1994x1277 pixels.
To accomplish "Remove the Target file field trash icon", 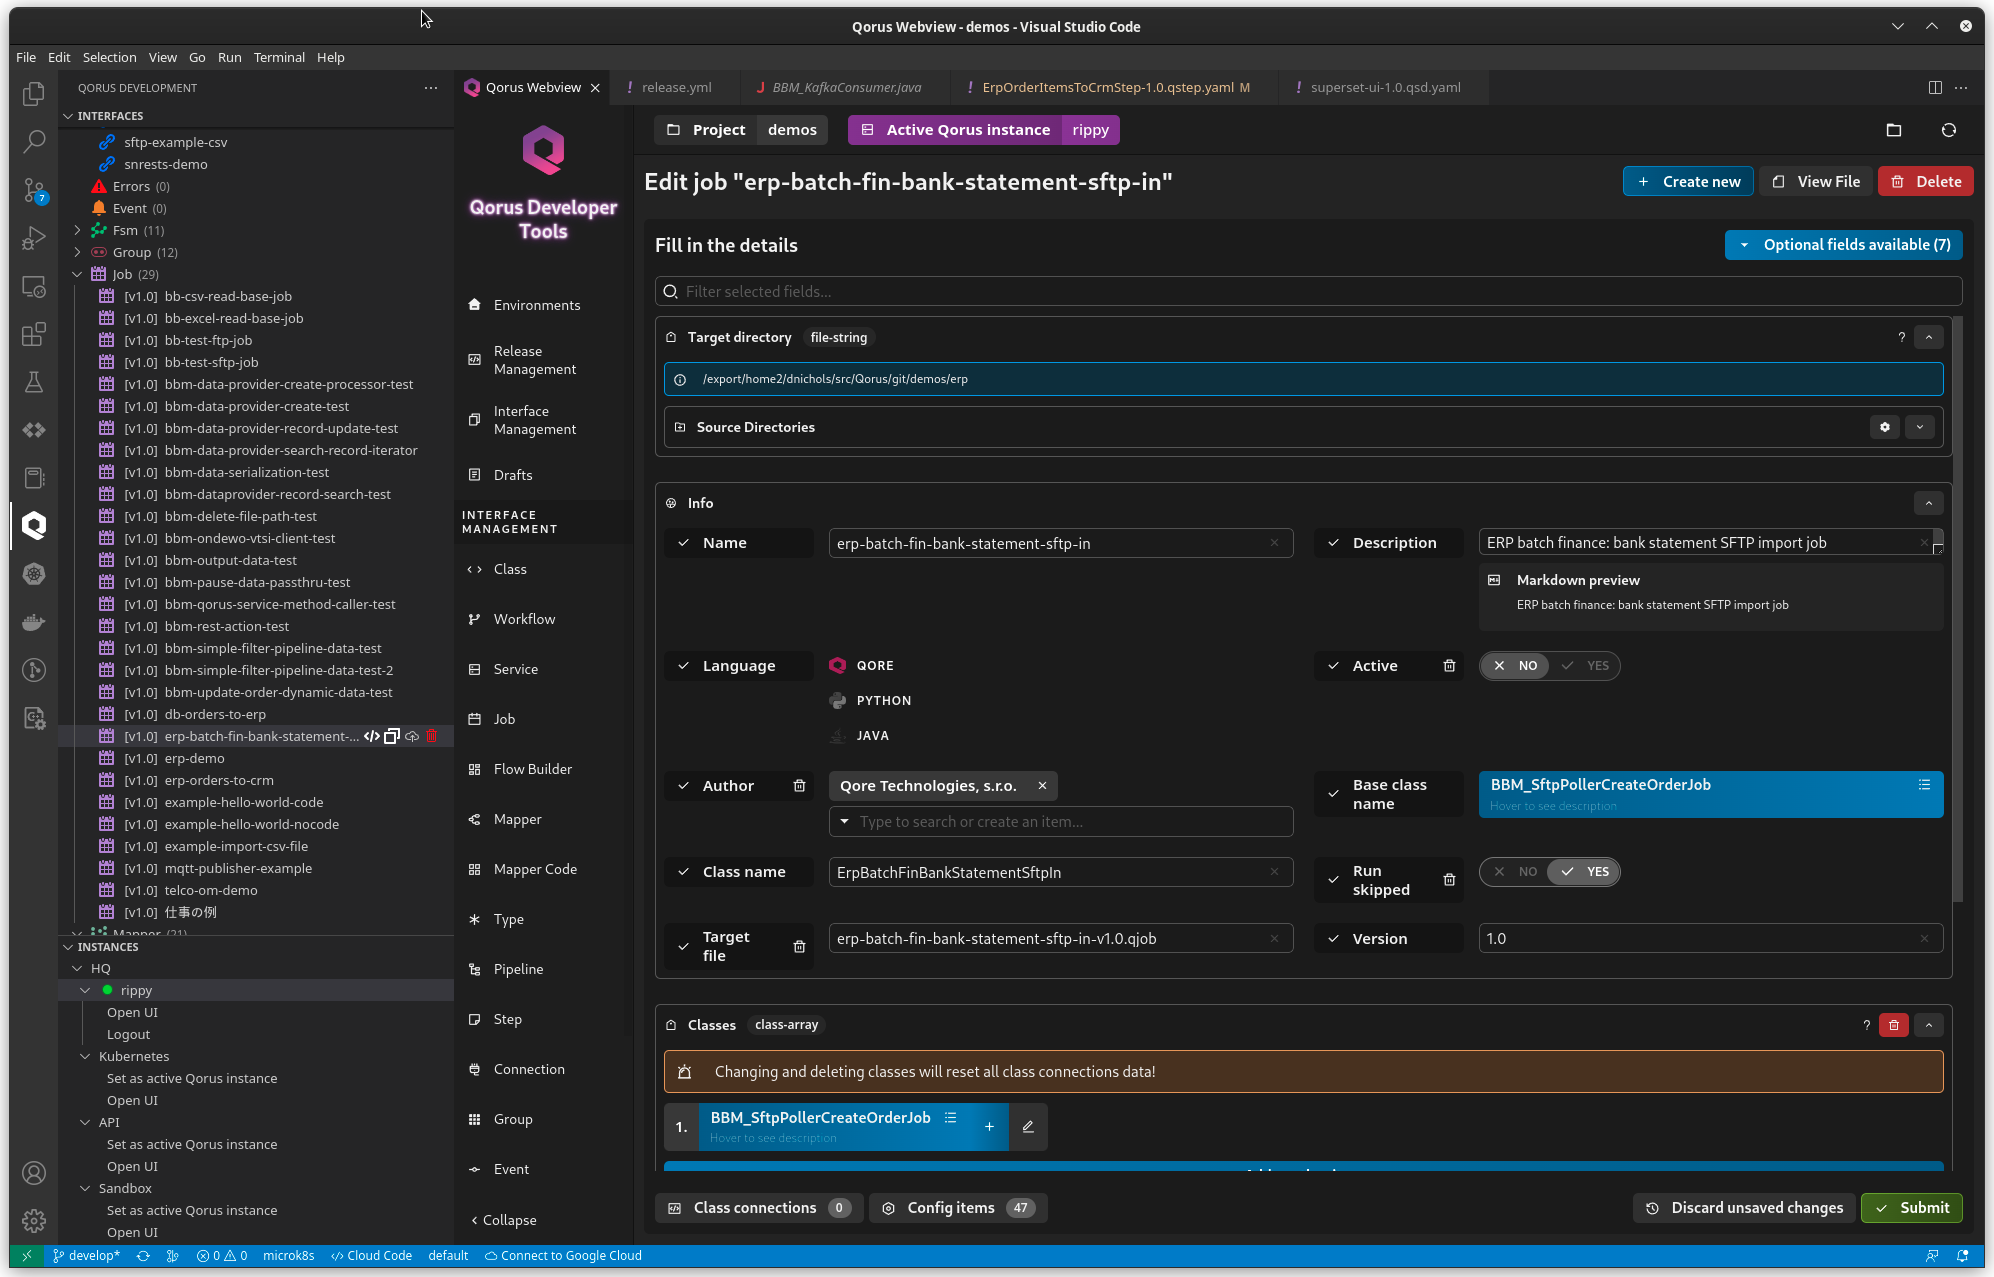I will click(x=799, y=946).
